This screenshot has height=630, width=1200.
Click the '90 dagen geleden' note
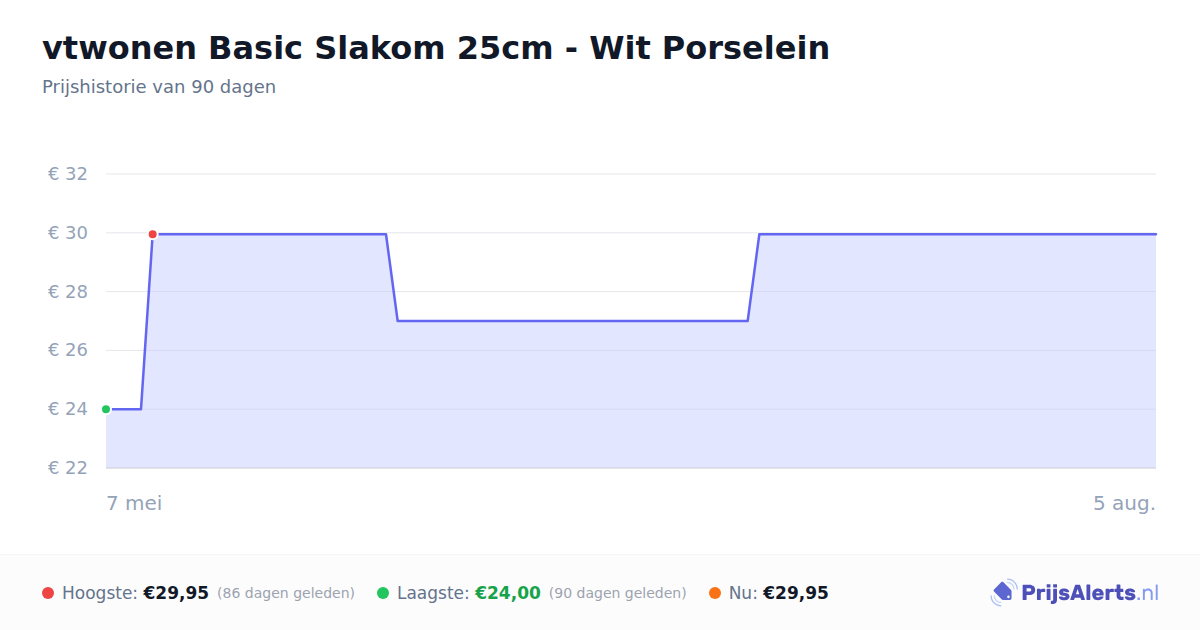(x=618, y=593)
